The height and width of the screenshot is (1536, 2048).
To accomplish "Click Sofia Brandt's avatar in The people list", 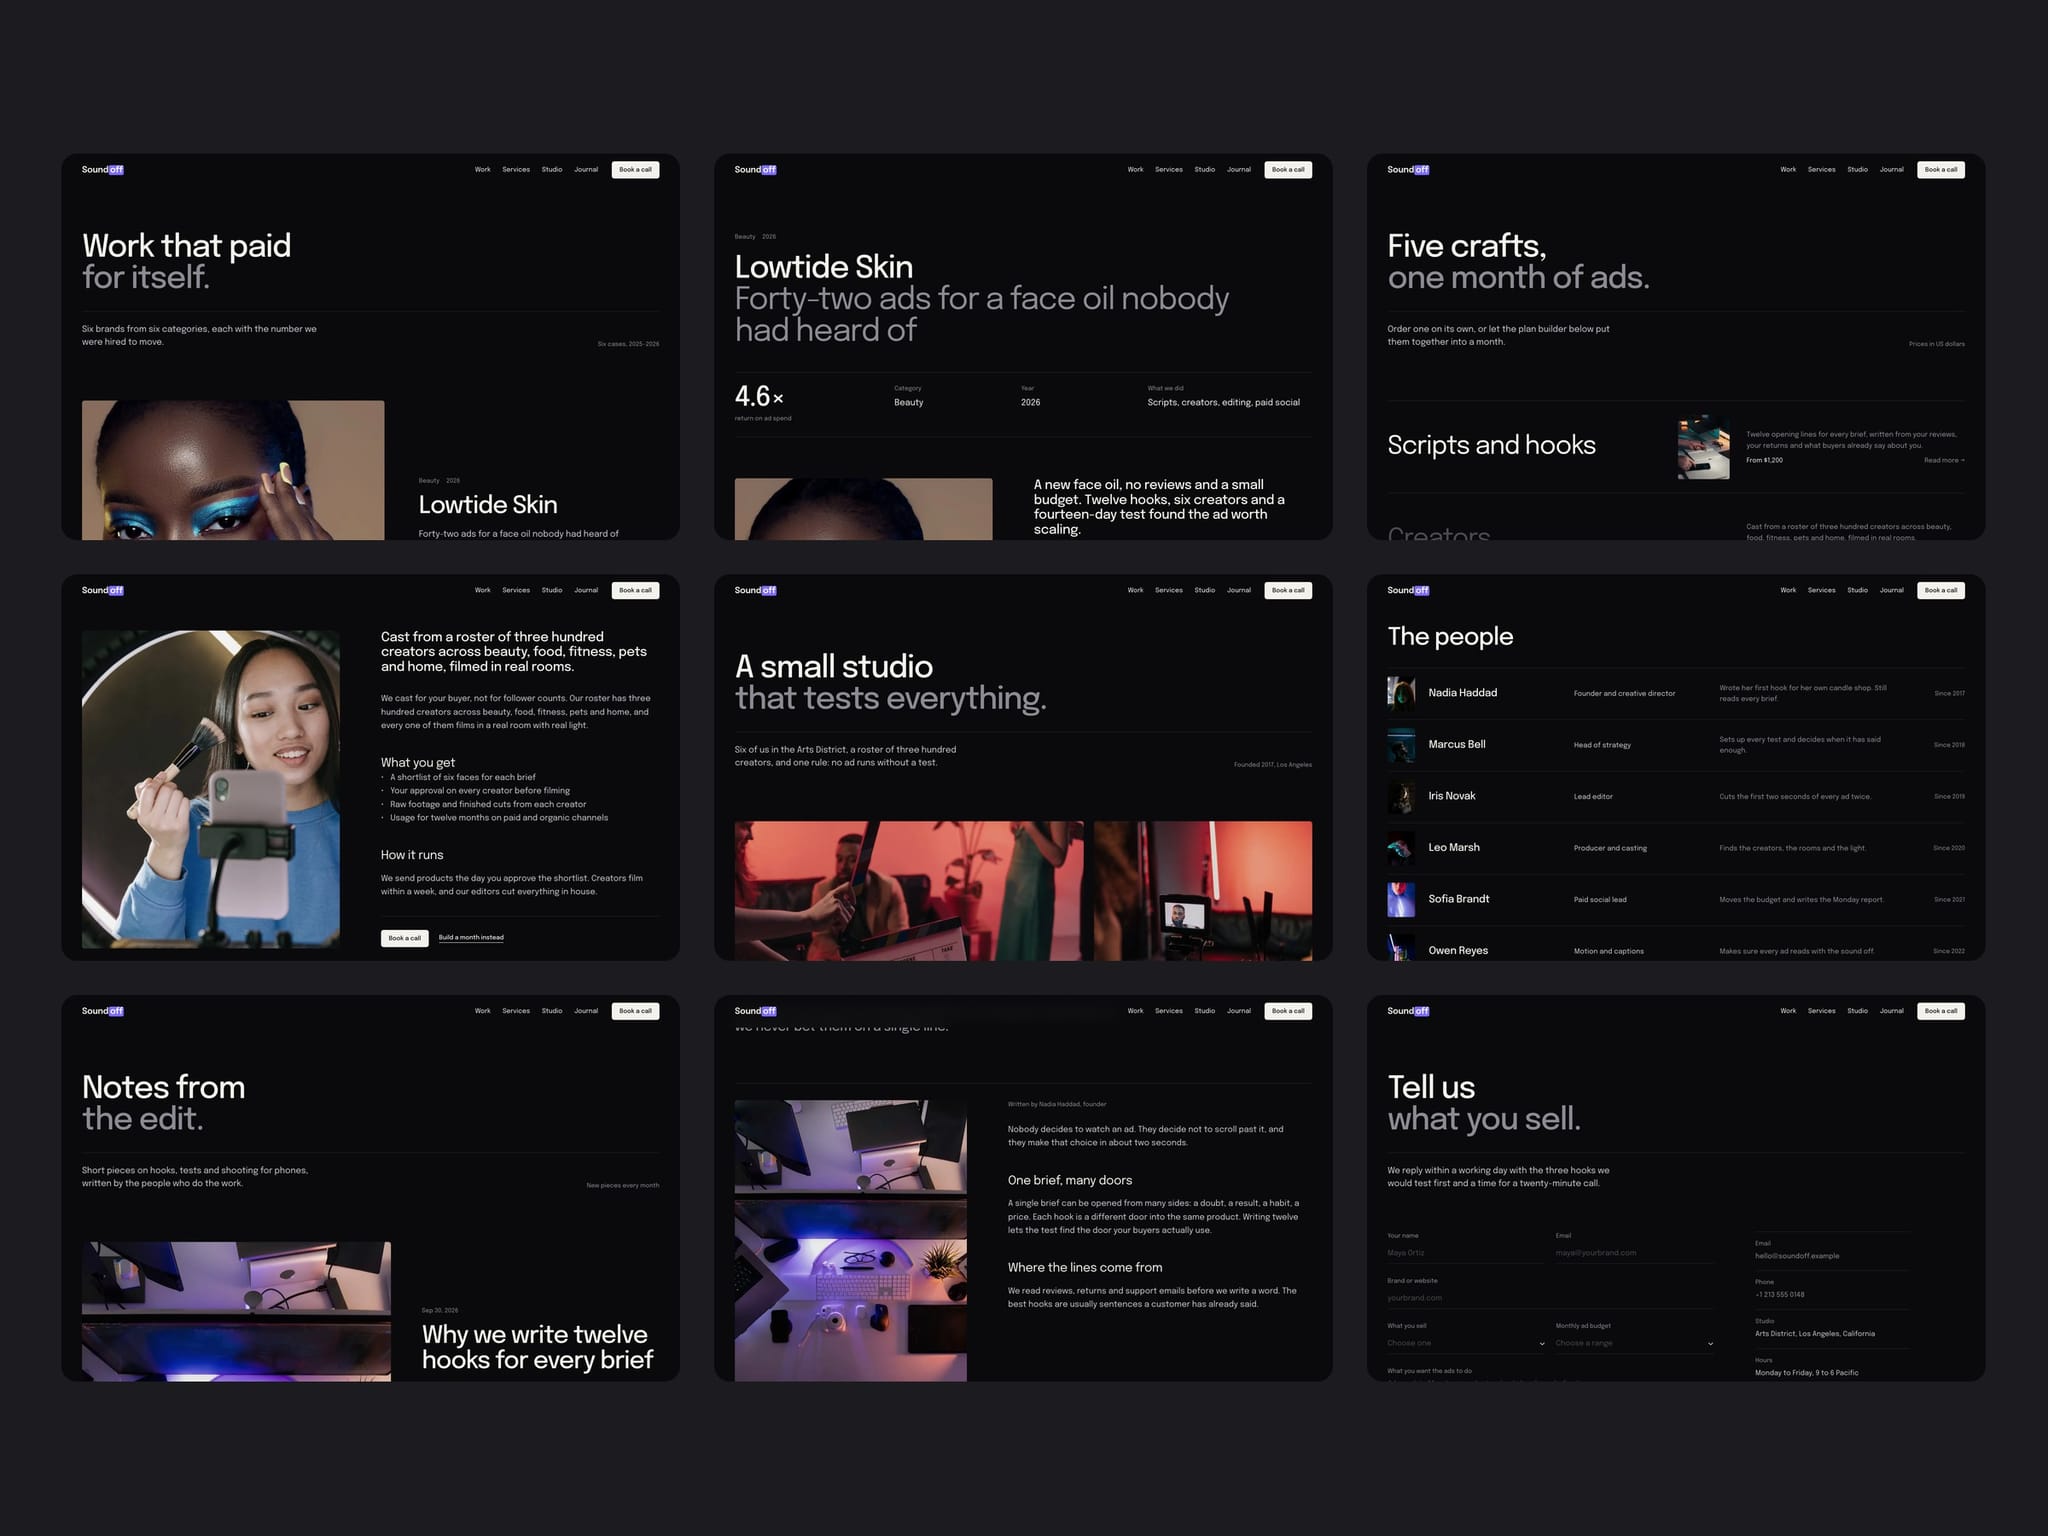I will 1401,899.
